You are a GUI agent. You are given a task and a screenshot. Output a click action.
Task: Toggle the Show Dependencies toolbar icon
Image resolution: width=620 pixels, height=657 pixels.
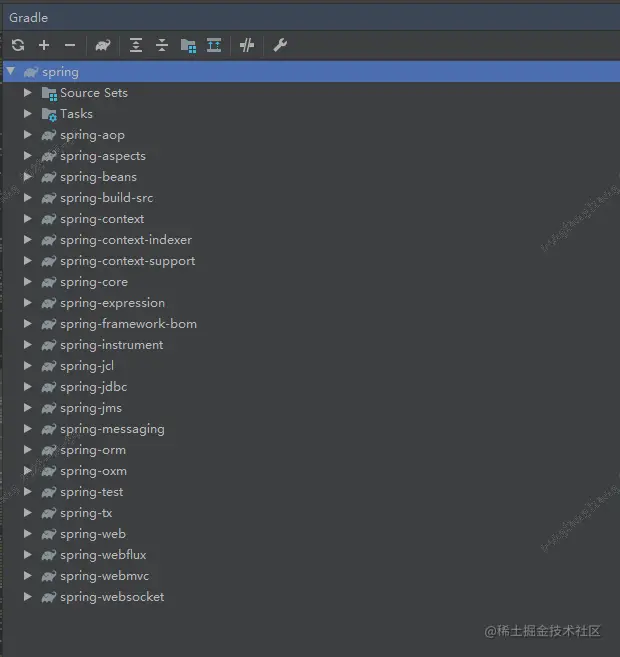pyautogui.click(x=214, y=45)
